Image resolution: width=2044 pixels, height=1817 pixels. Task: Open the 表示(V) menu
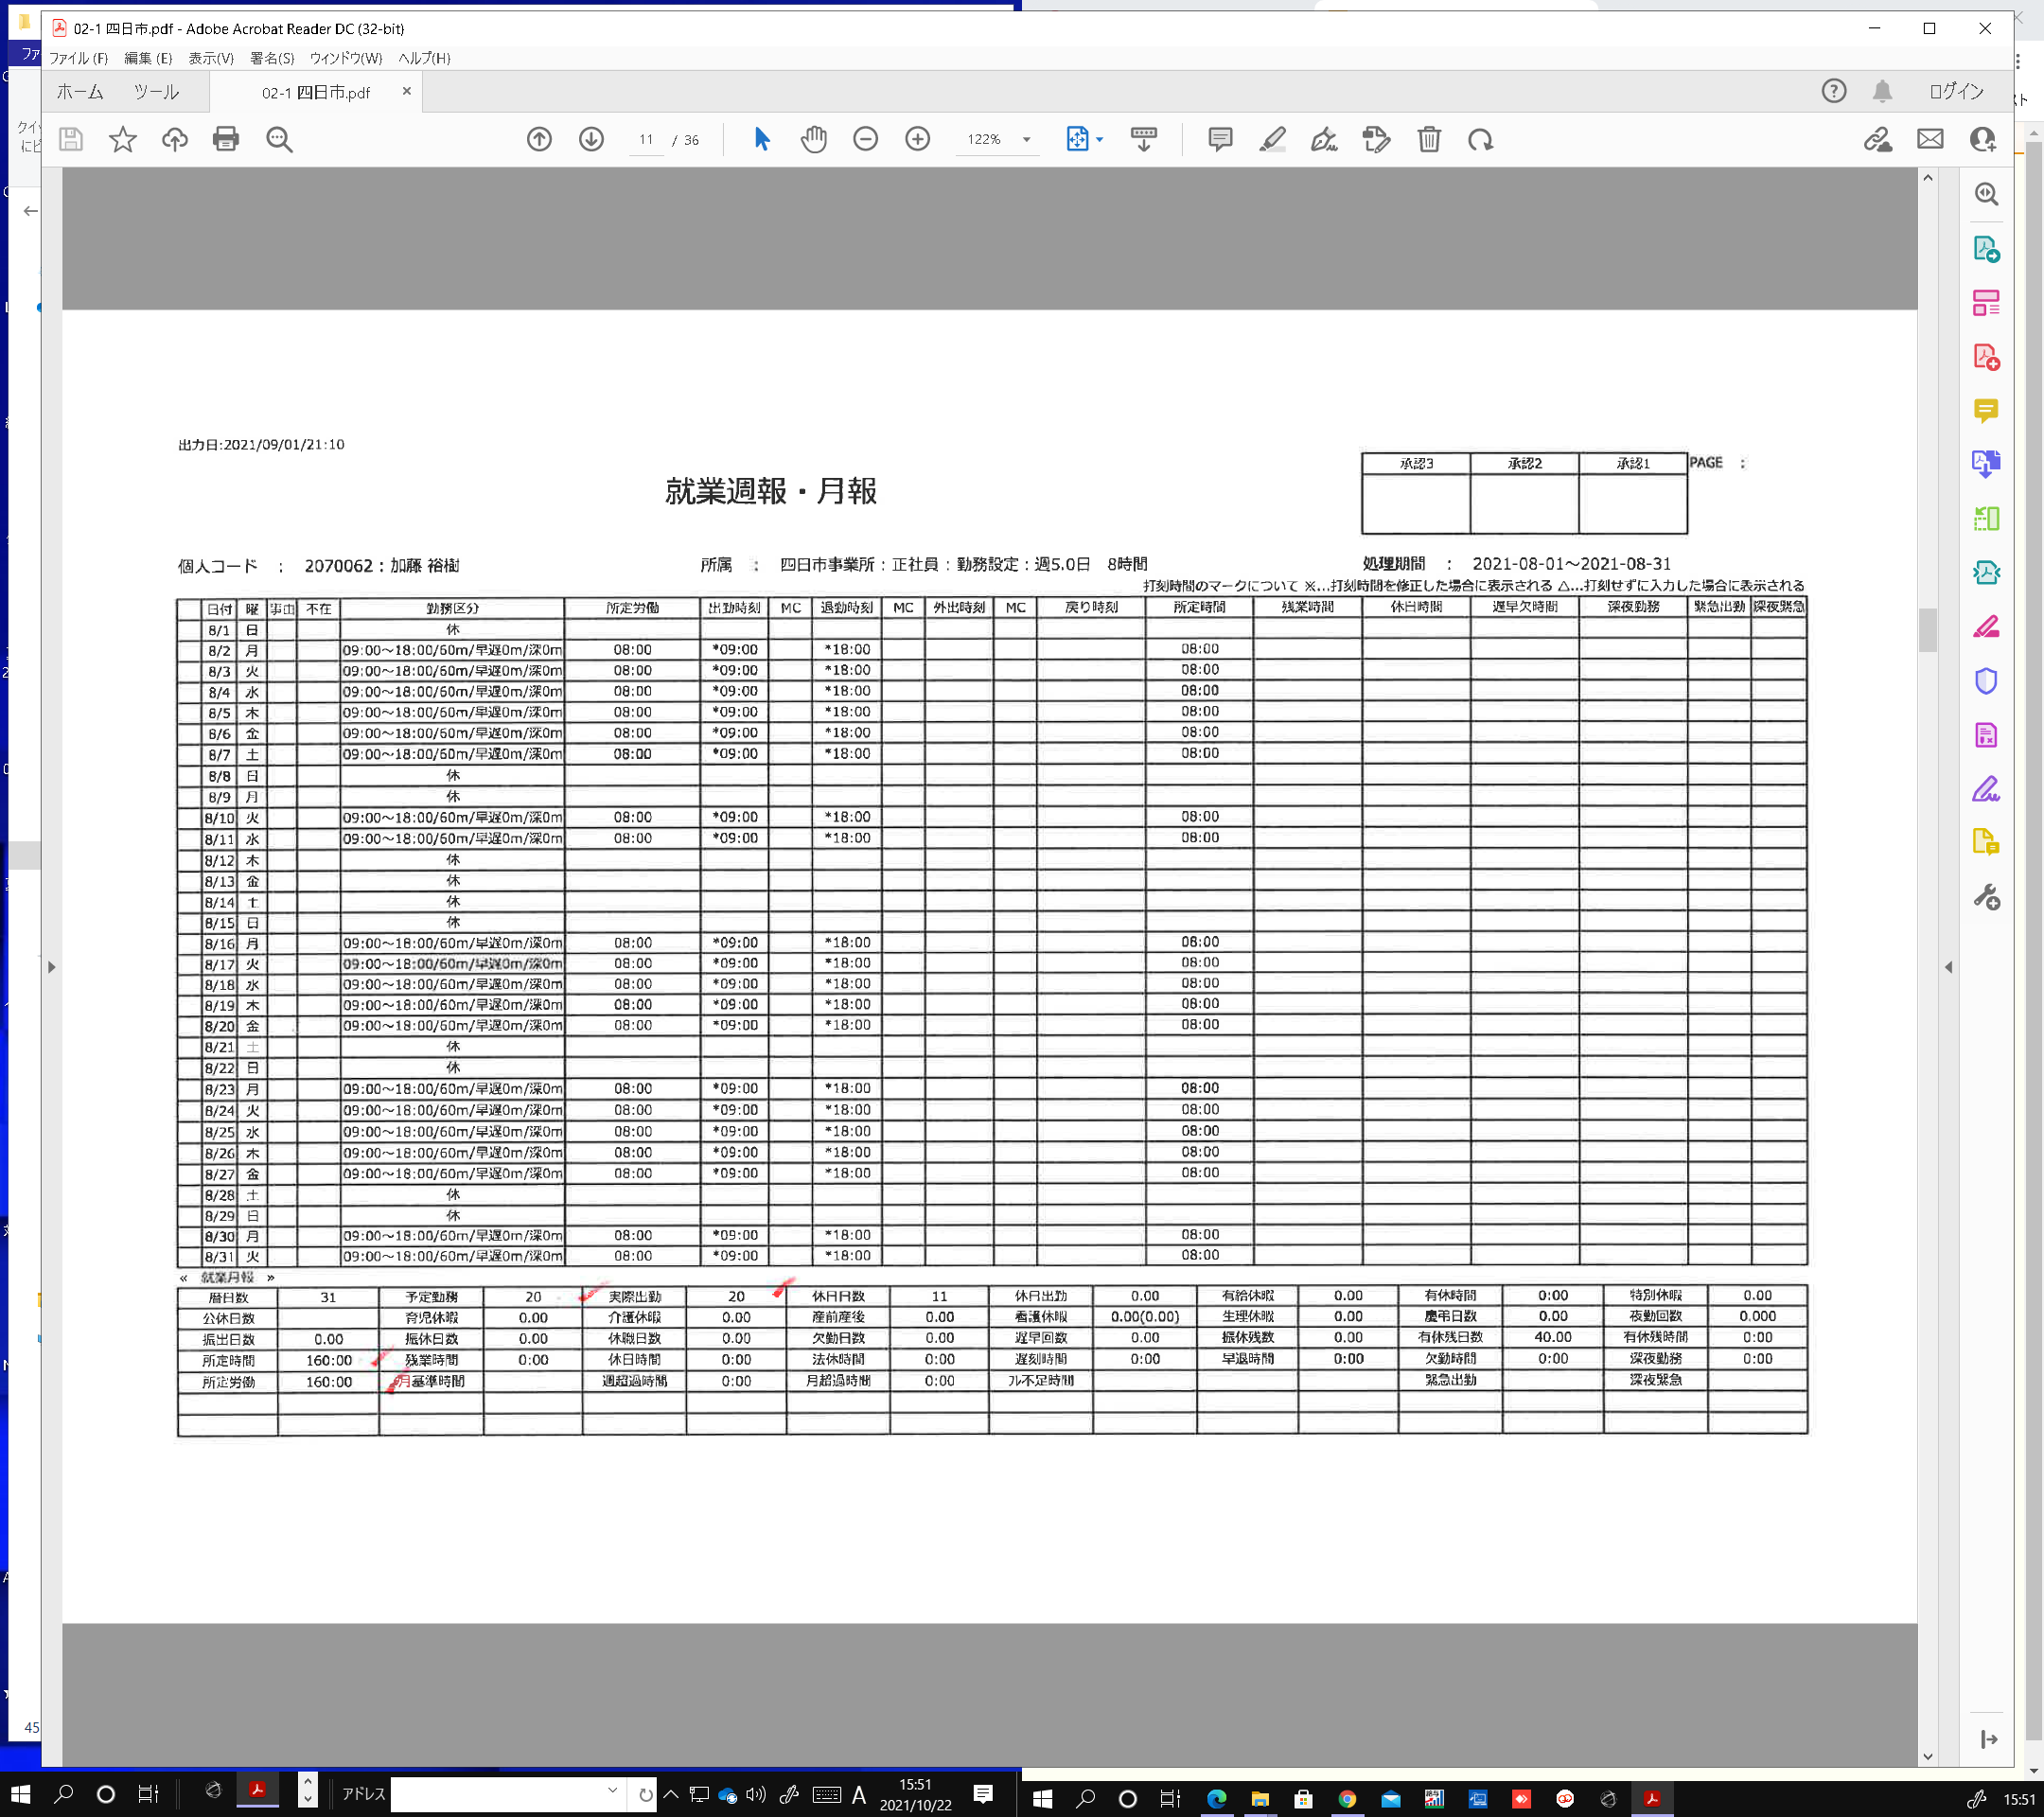[x=210, y=58]
